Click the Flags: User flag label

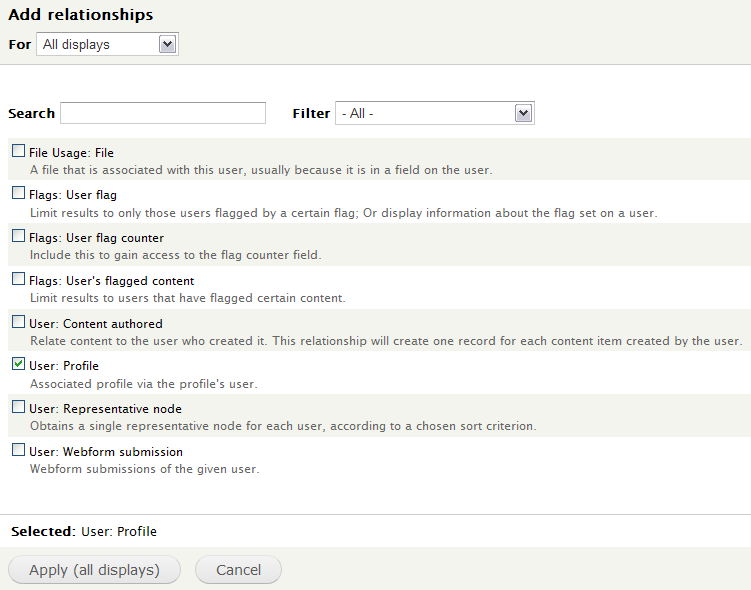[x=73, y=195]
